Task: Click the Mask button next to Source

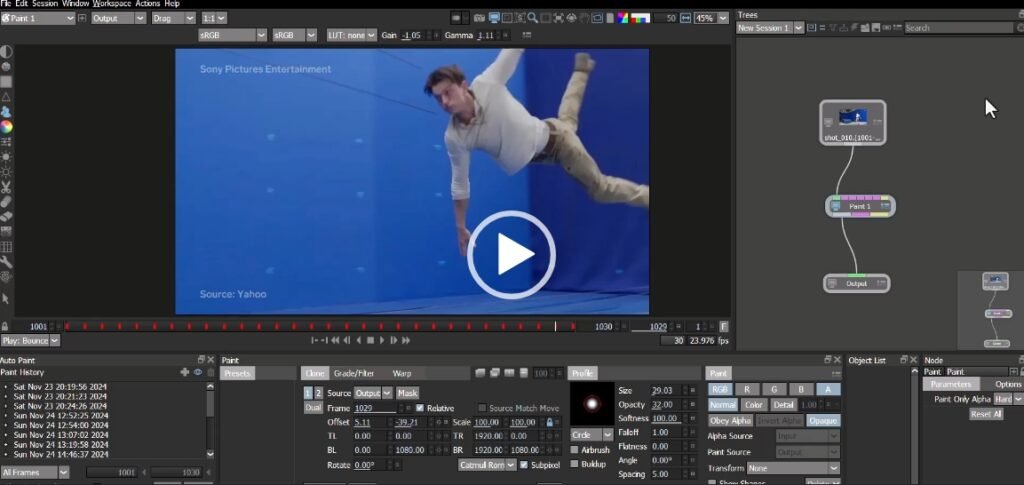Action: (408, 393)
